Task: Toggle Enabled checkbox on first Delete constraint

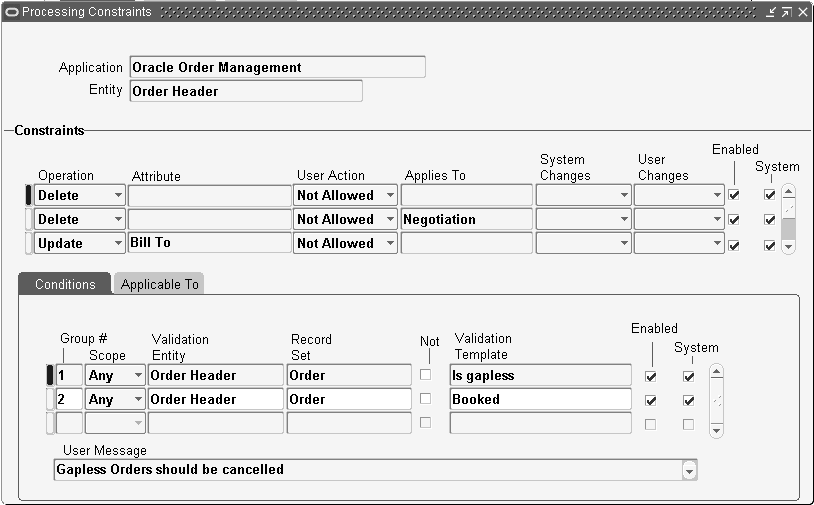Action: [734, 195]
